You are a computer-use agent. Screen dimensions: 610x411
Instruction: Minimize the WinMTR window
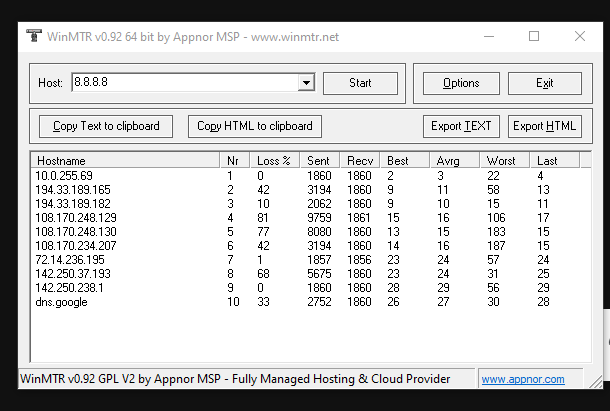[x=488, y=36]
